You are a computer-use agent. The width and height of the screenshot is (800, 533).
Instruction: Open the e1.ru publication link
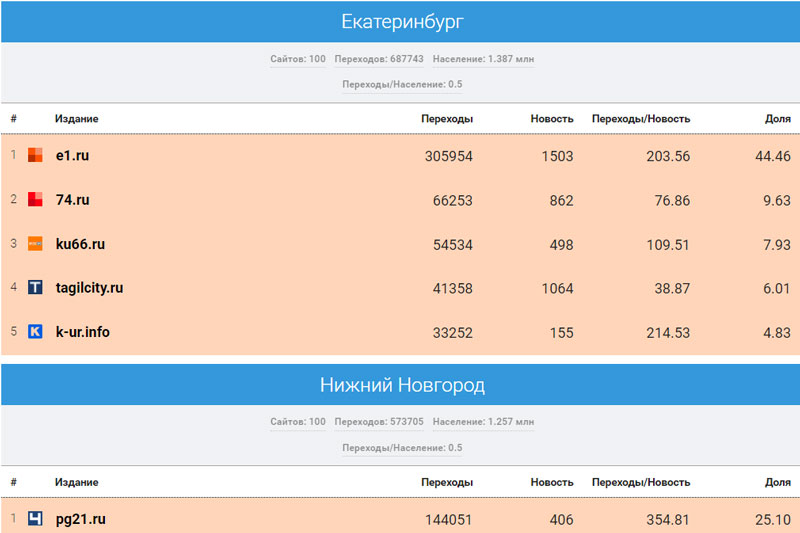click(x=73, y=156)
